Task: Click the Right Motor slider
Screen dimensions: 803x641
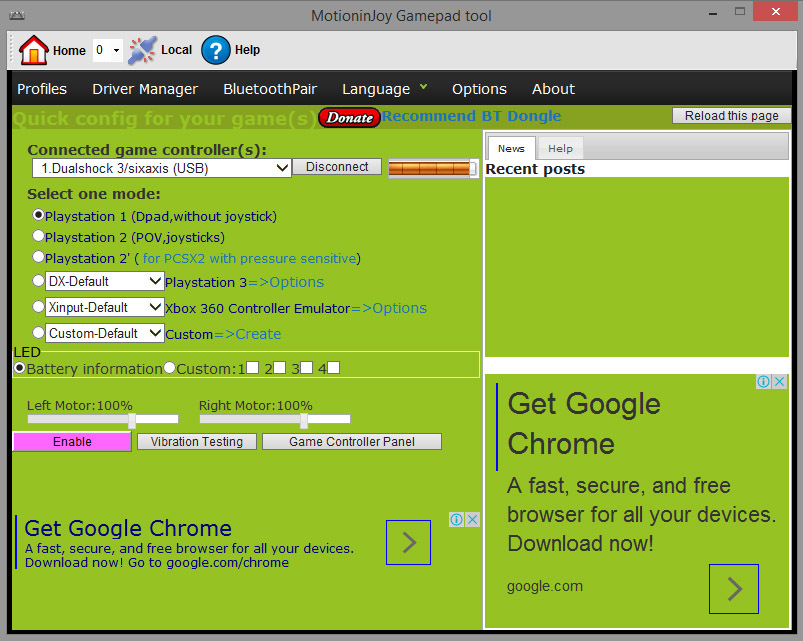Action: click(x=274, y=419)
